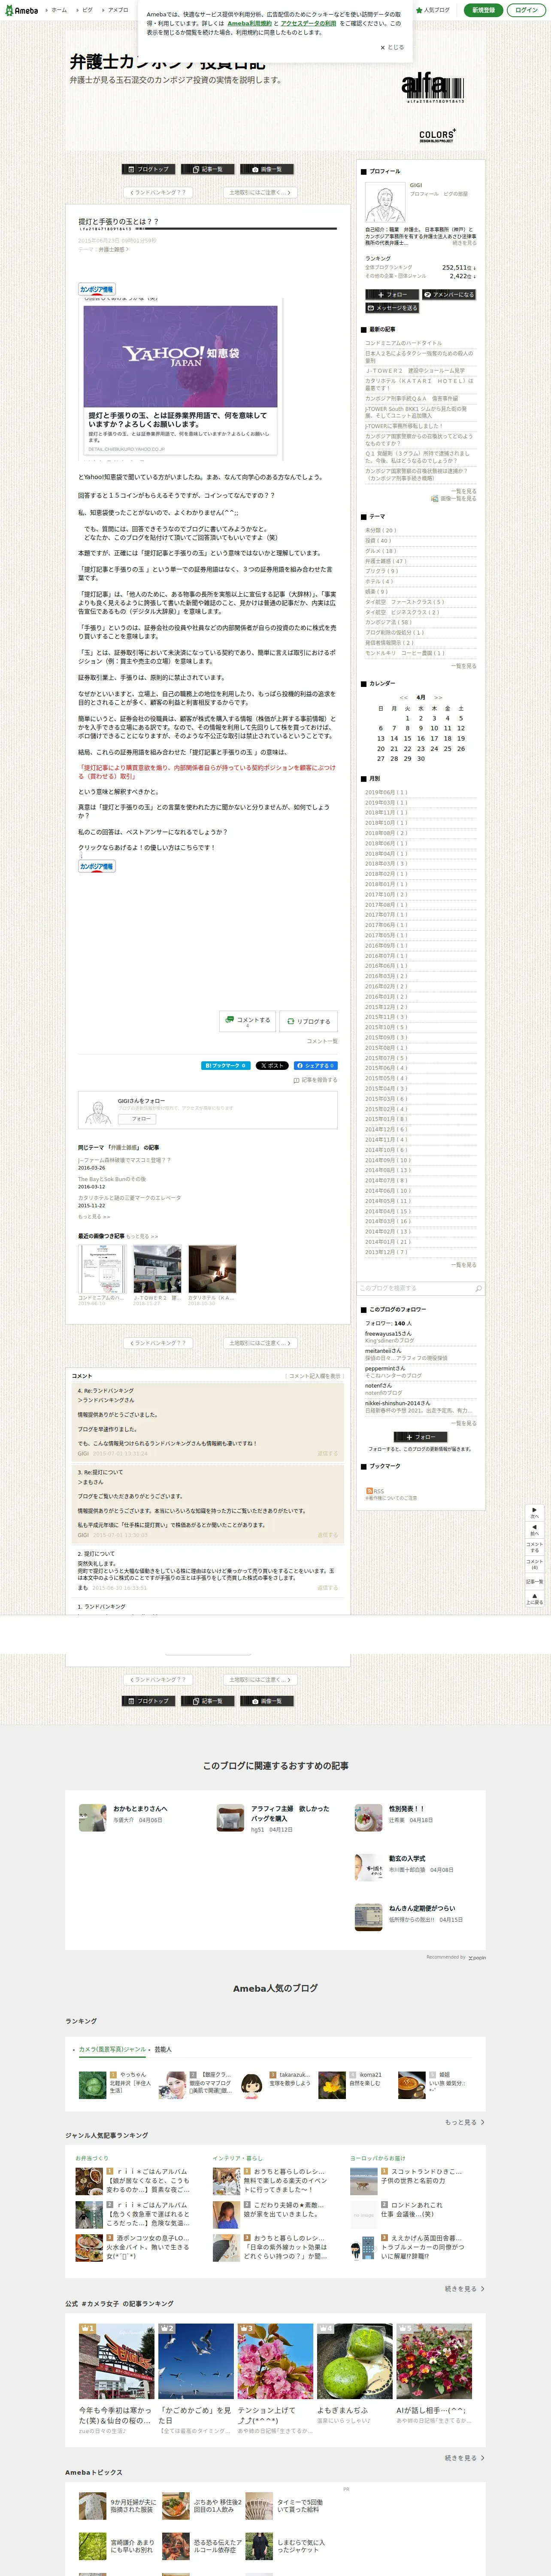Select 芸能人 ranking tab
The height and width of the screenshot is (2576, 551).
point(163,2049)
